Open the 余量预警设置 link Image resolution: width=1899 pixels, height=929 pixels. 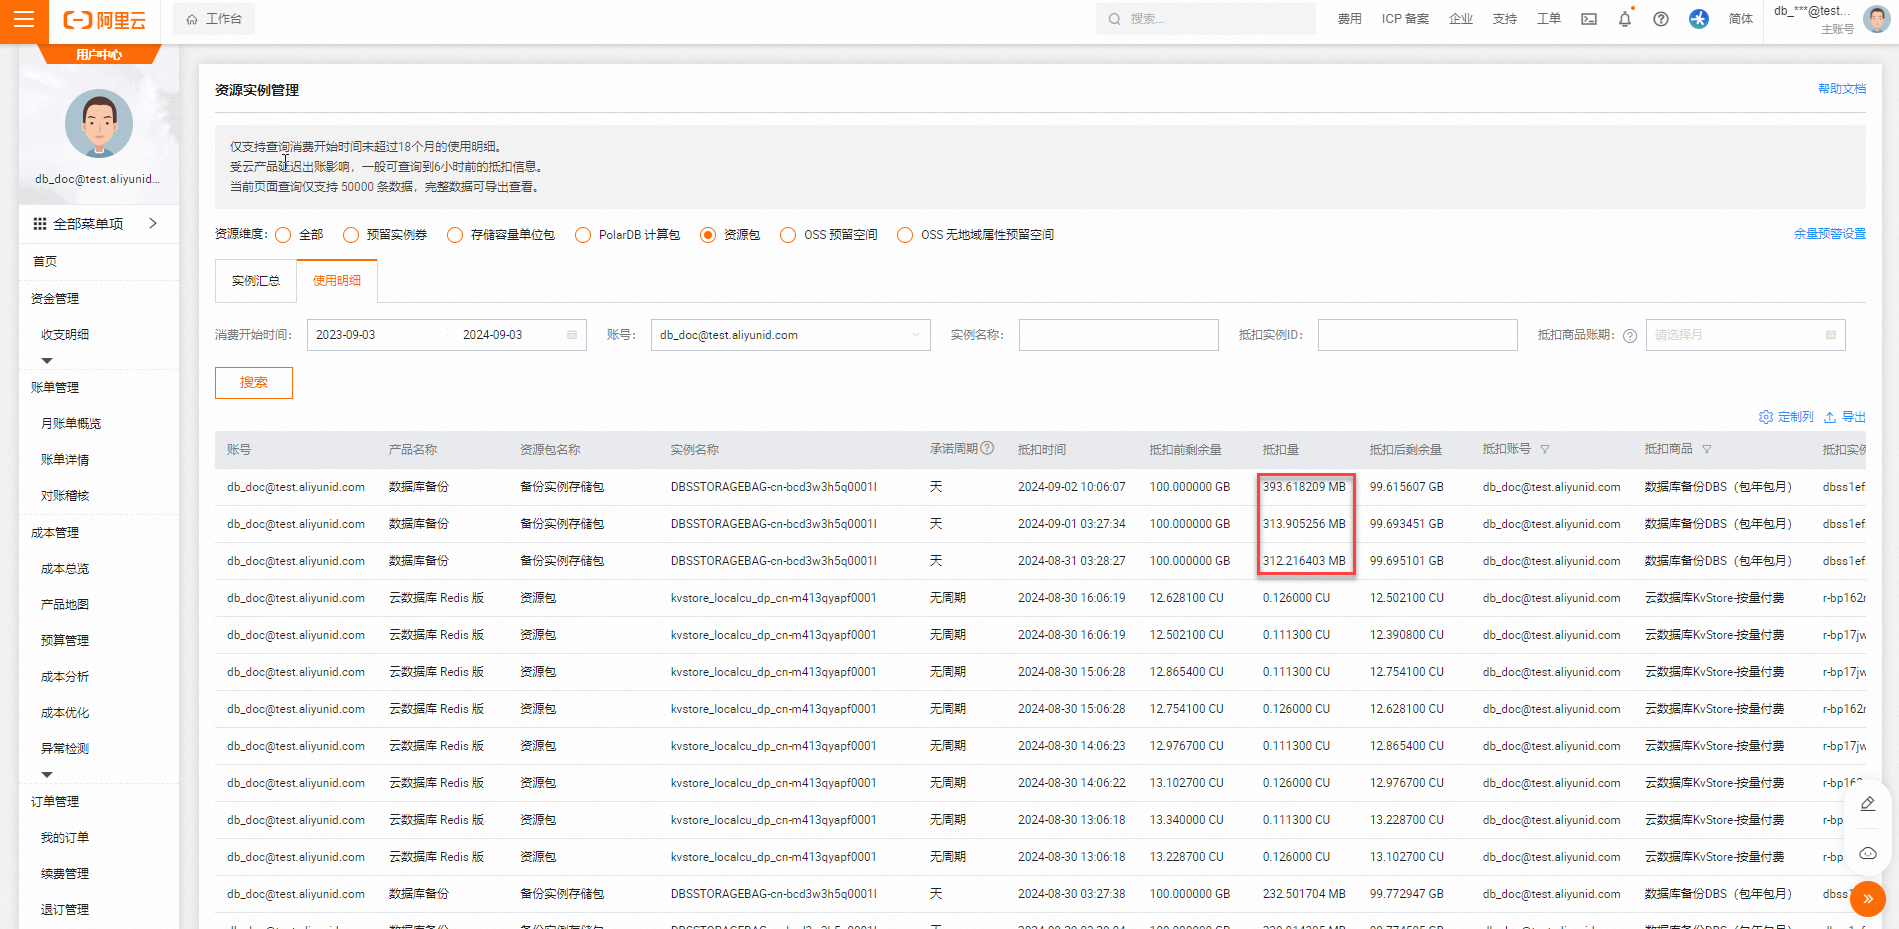(1830, 234)
